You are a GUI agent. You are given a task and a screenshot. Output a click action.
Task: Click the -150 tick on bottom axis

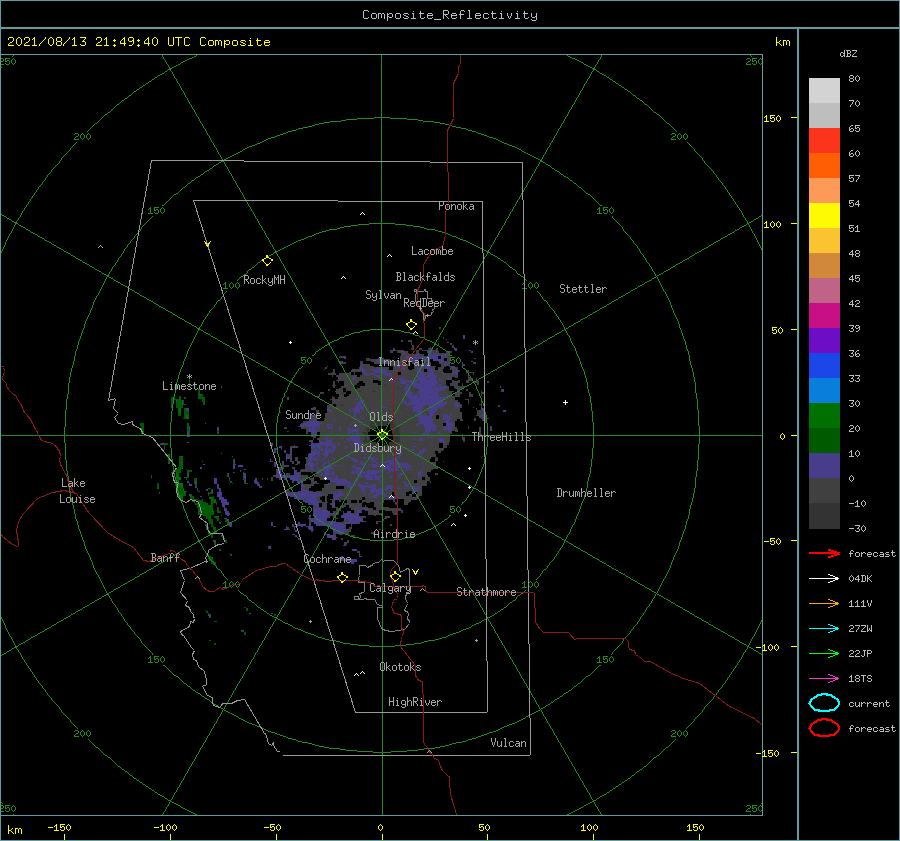59,827
